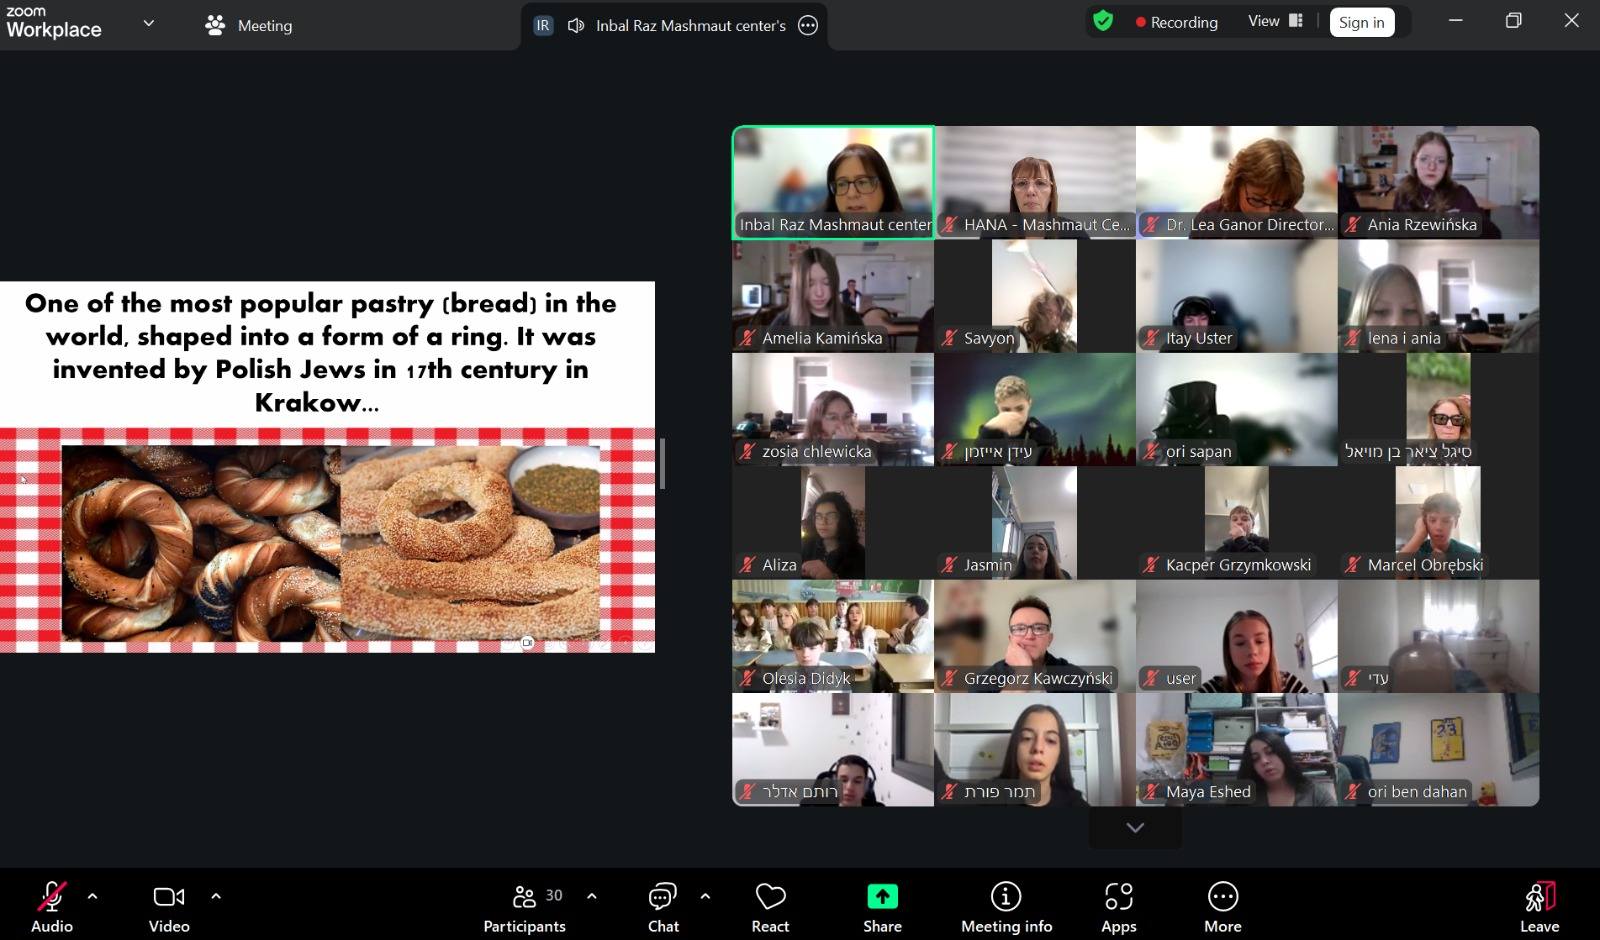The width and height of the screenshot is (1600, 940).
Task: Open Meeting info
Action: click(x=1006, y=908)
